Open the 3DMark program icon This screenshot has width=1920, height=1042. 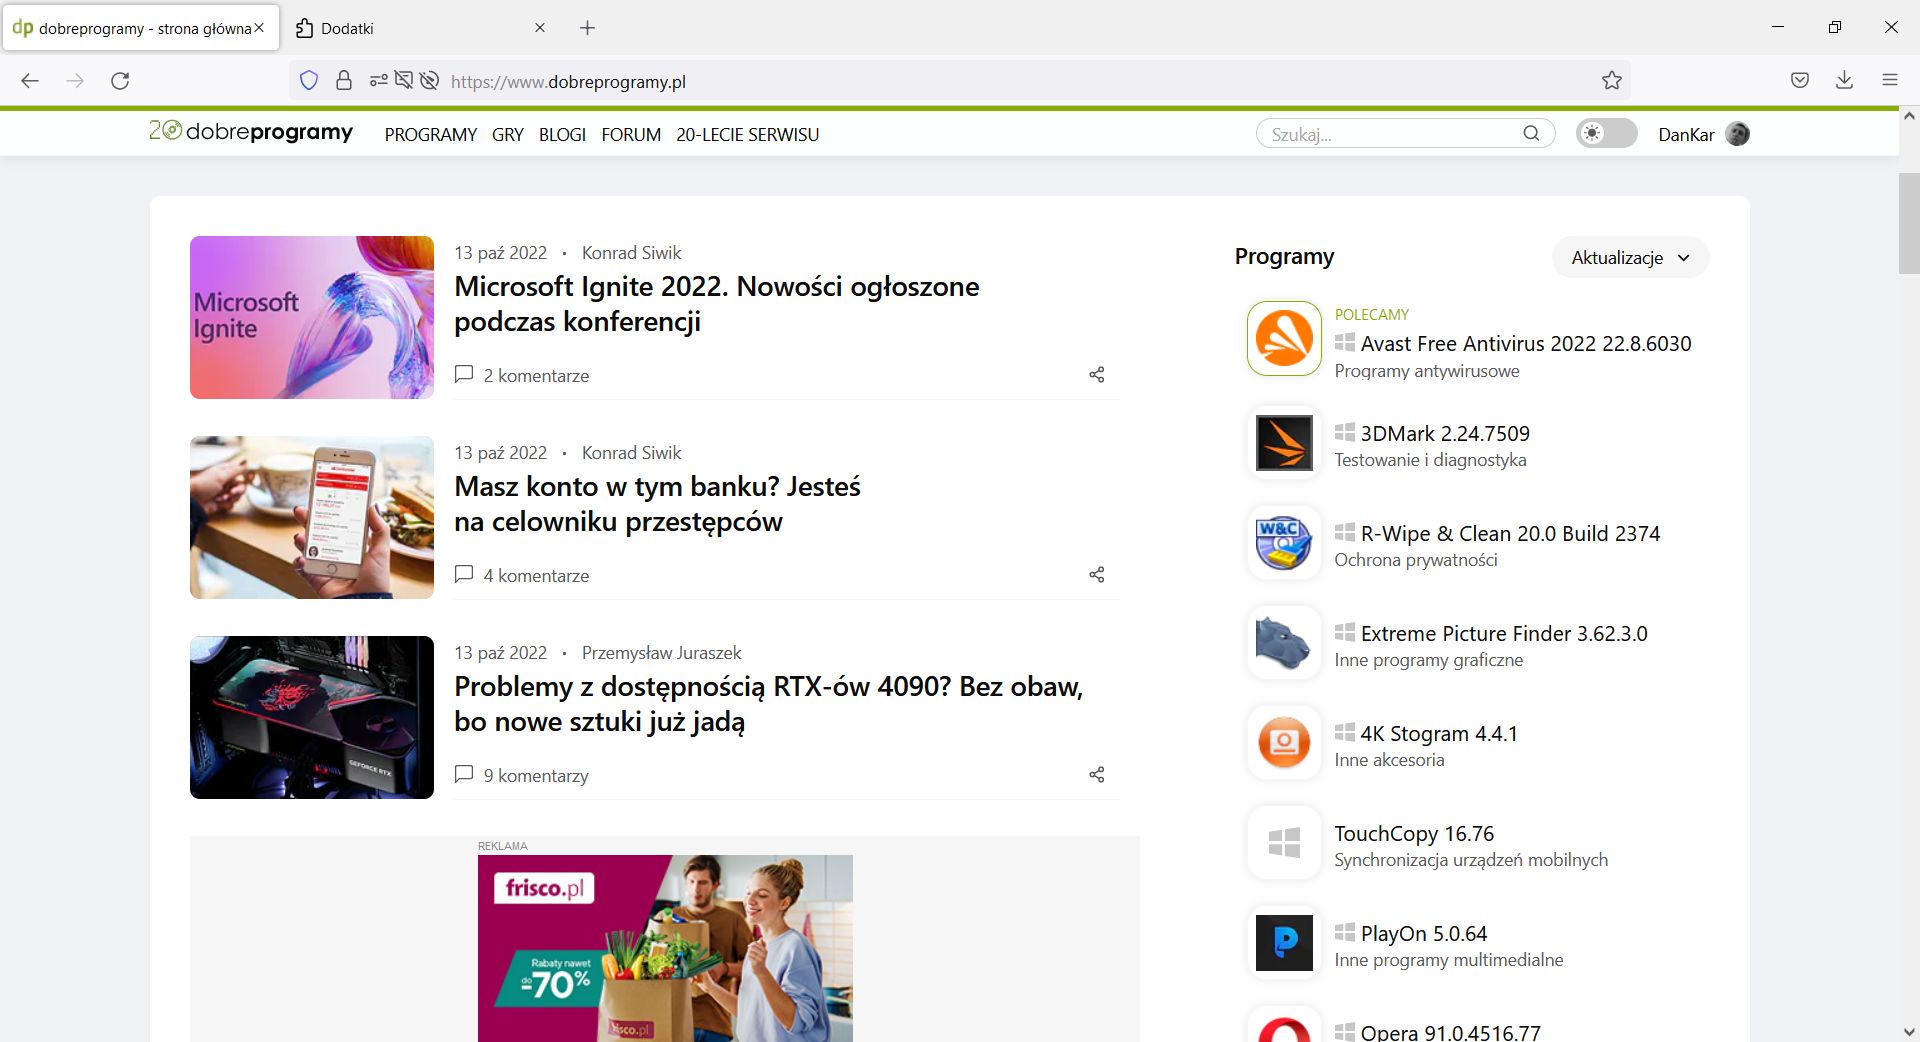(x=1283, y=443)
